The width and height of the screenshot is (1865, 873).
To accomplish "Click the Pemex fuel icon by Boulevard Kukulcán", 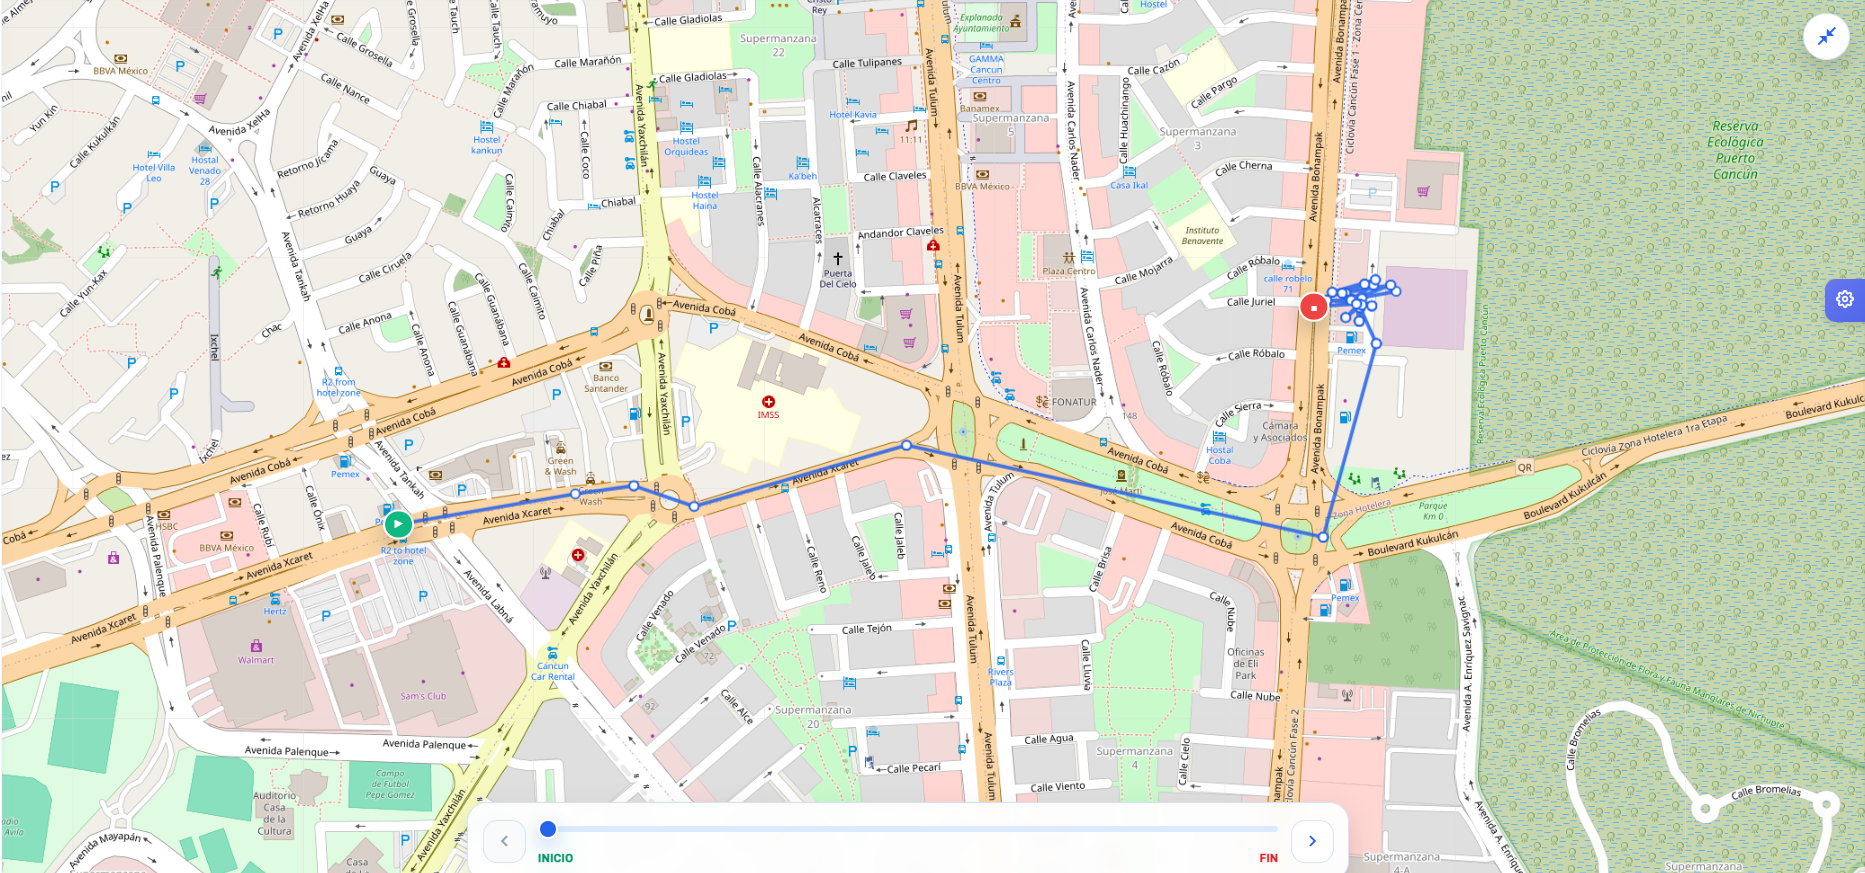I will (1344, 585).
